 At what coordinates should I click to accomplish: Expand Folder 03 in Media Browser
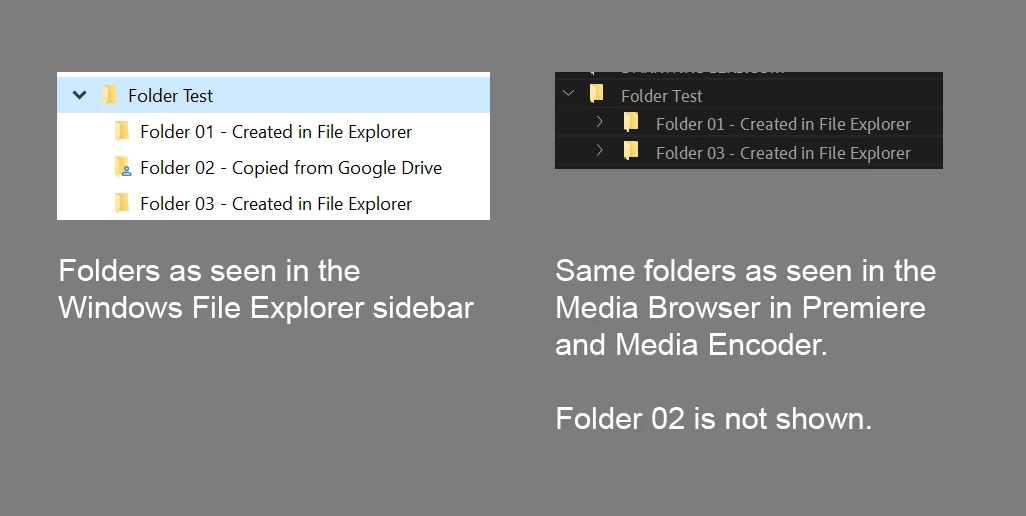[599, 150]
